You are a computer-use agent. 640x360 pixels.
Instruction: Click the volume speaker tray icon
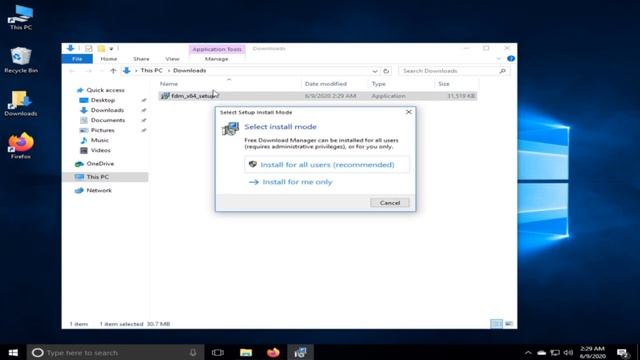(568, 353)
